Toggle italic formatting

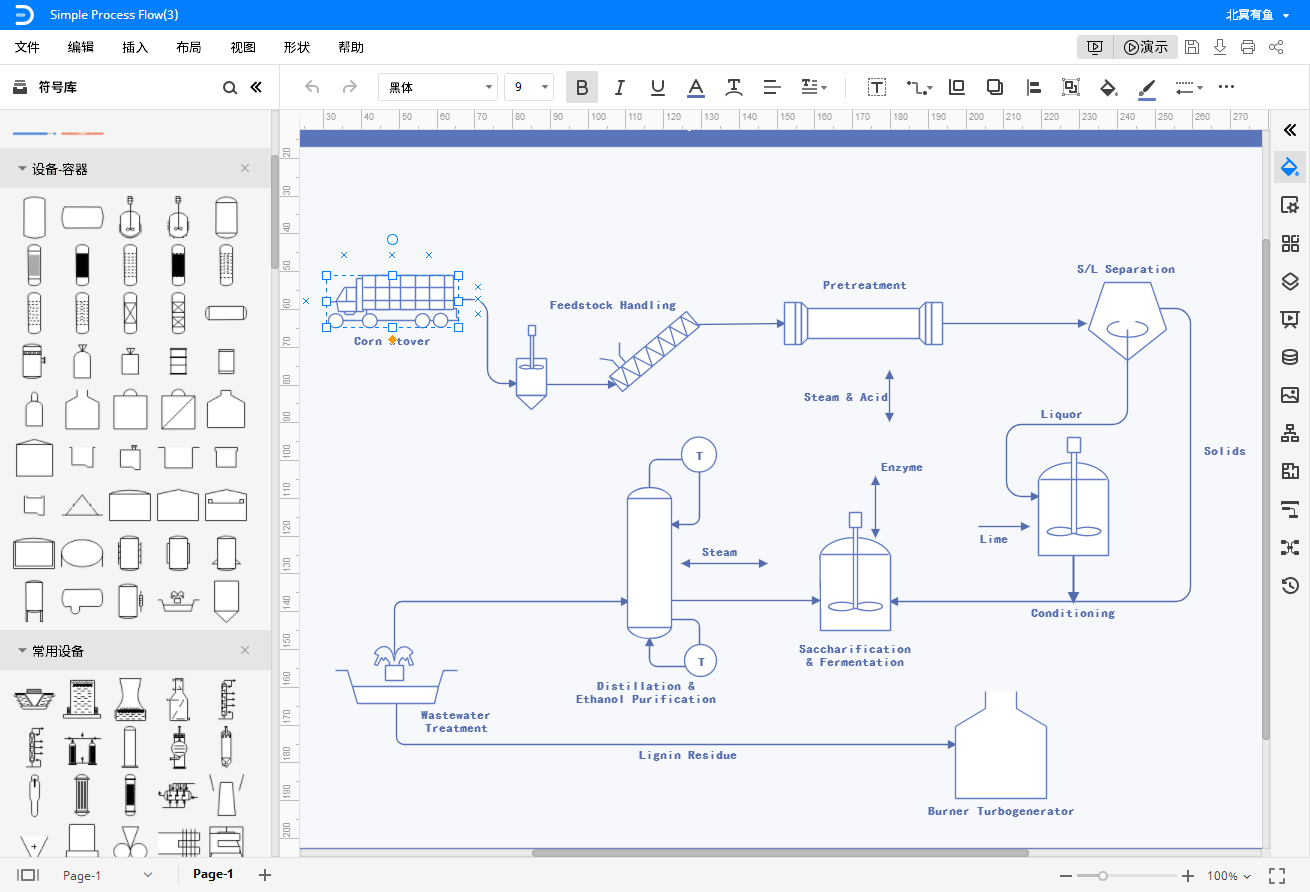(619, 88)
